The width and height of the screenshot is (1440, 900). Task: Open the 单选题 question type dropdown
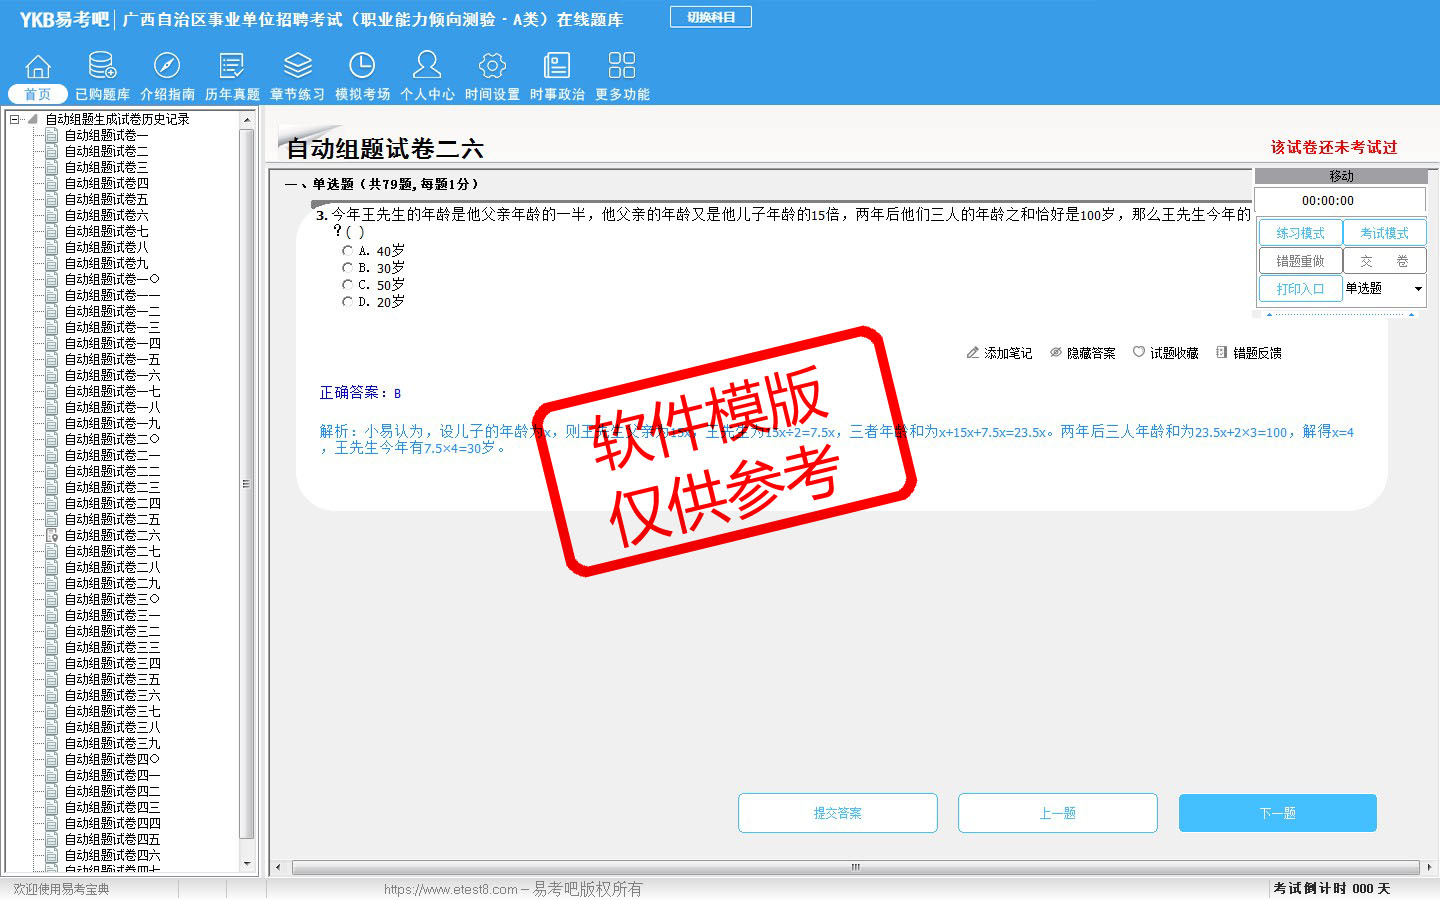tap(1417, 289)
